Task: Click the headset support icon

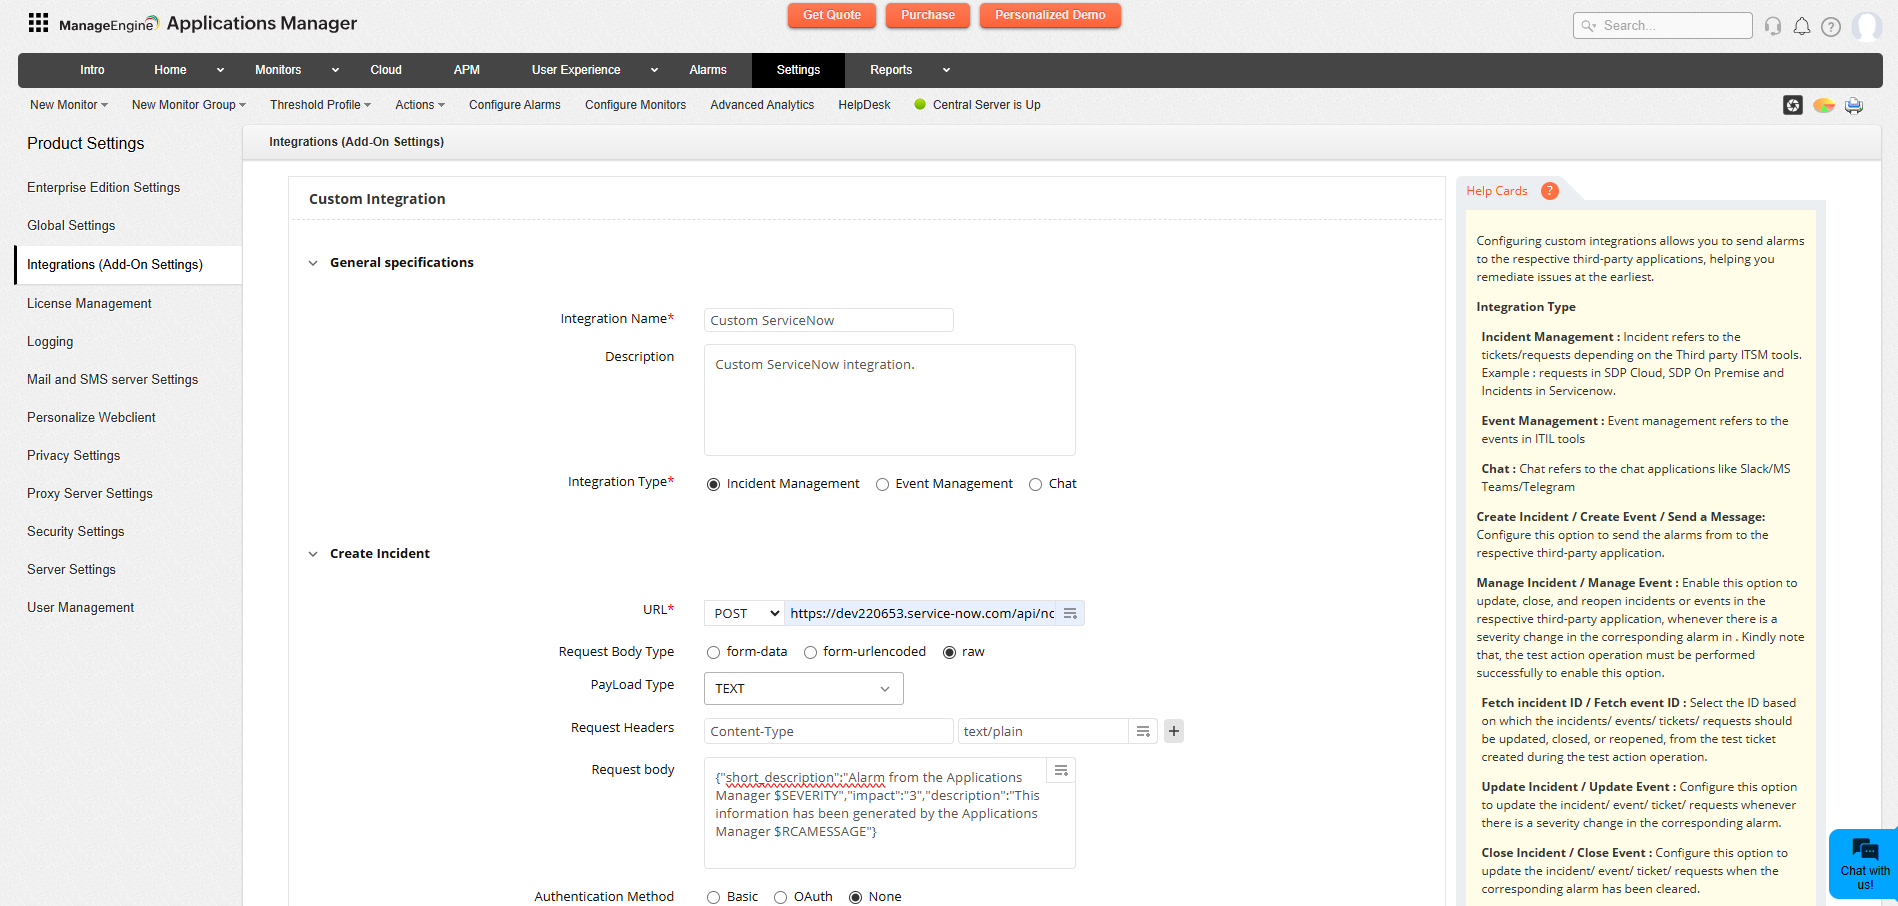Action: click(1773, 26)
